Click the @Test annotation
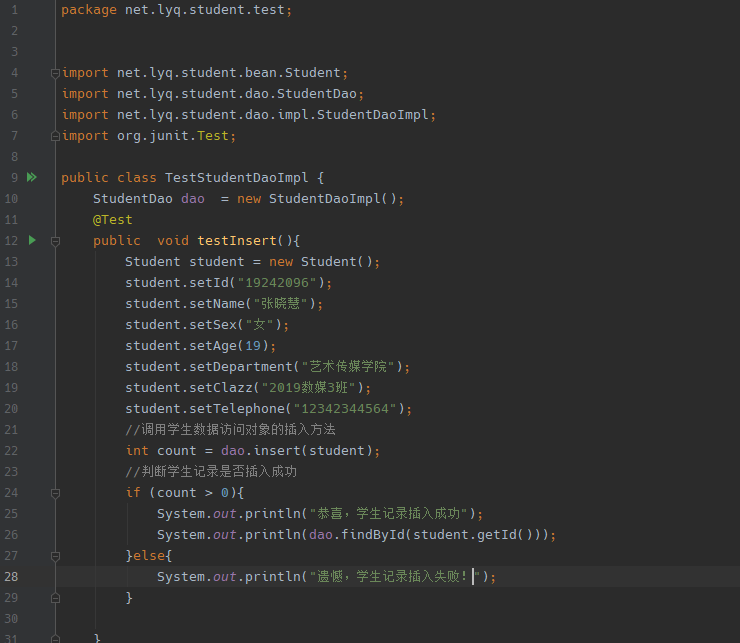This screenshot has height=643, width=740. coord(113,220)
